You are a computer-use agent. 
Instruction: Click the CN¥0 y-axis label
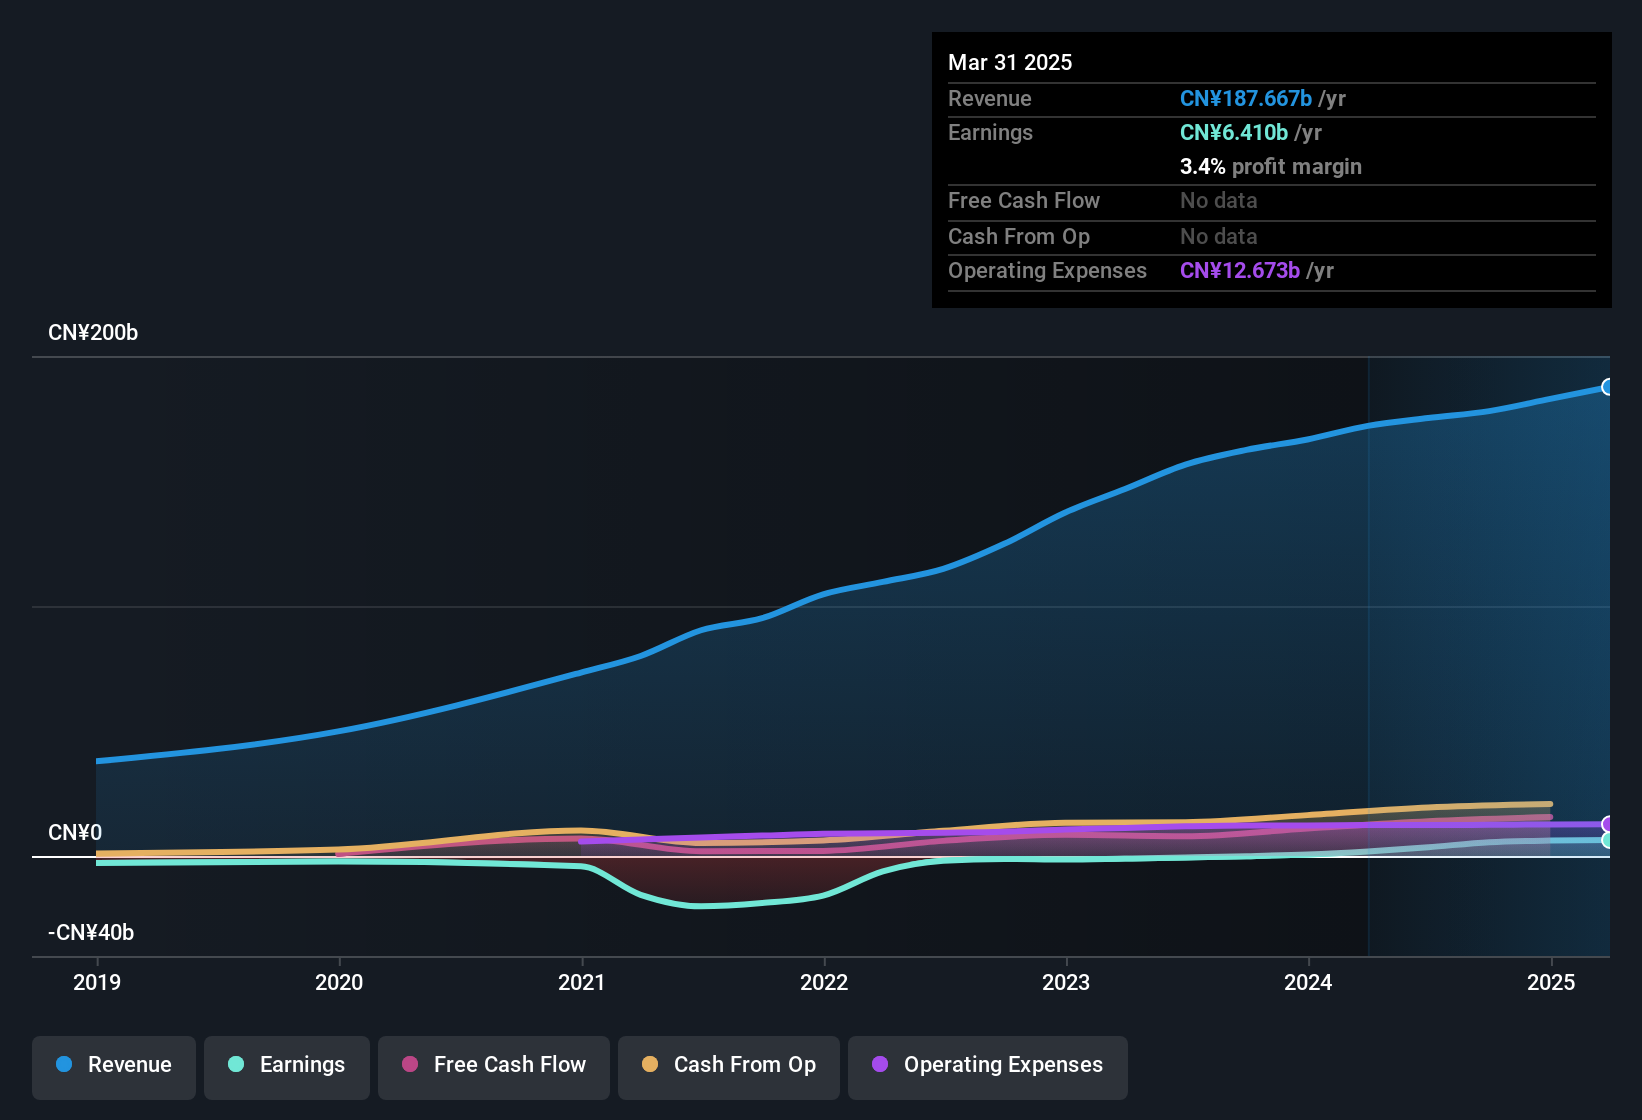[75, 833]
